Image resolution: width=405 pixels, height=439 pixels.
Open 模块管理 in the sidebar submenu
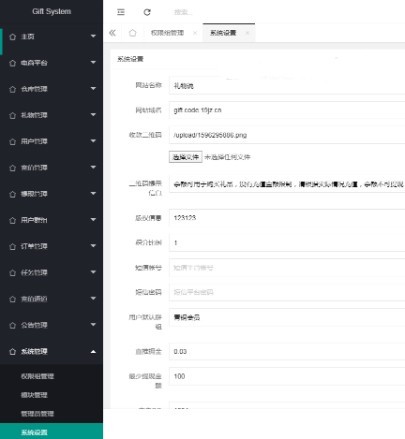(x=34, y=395)
